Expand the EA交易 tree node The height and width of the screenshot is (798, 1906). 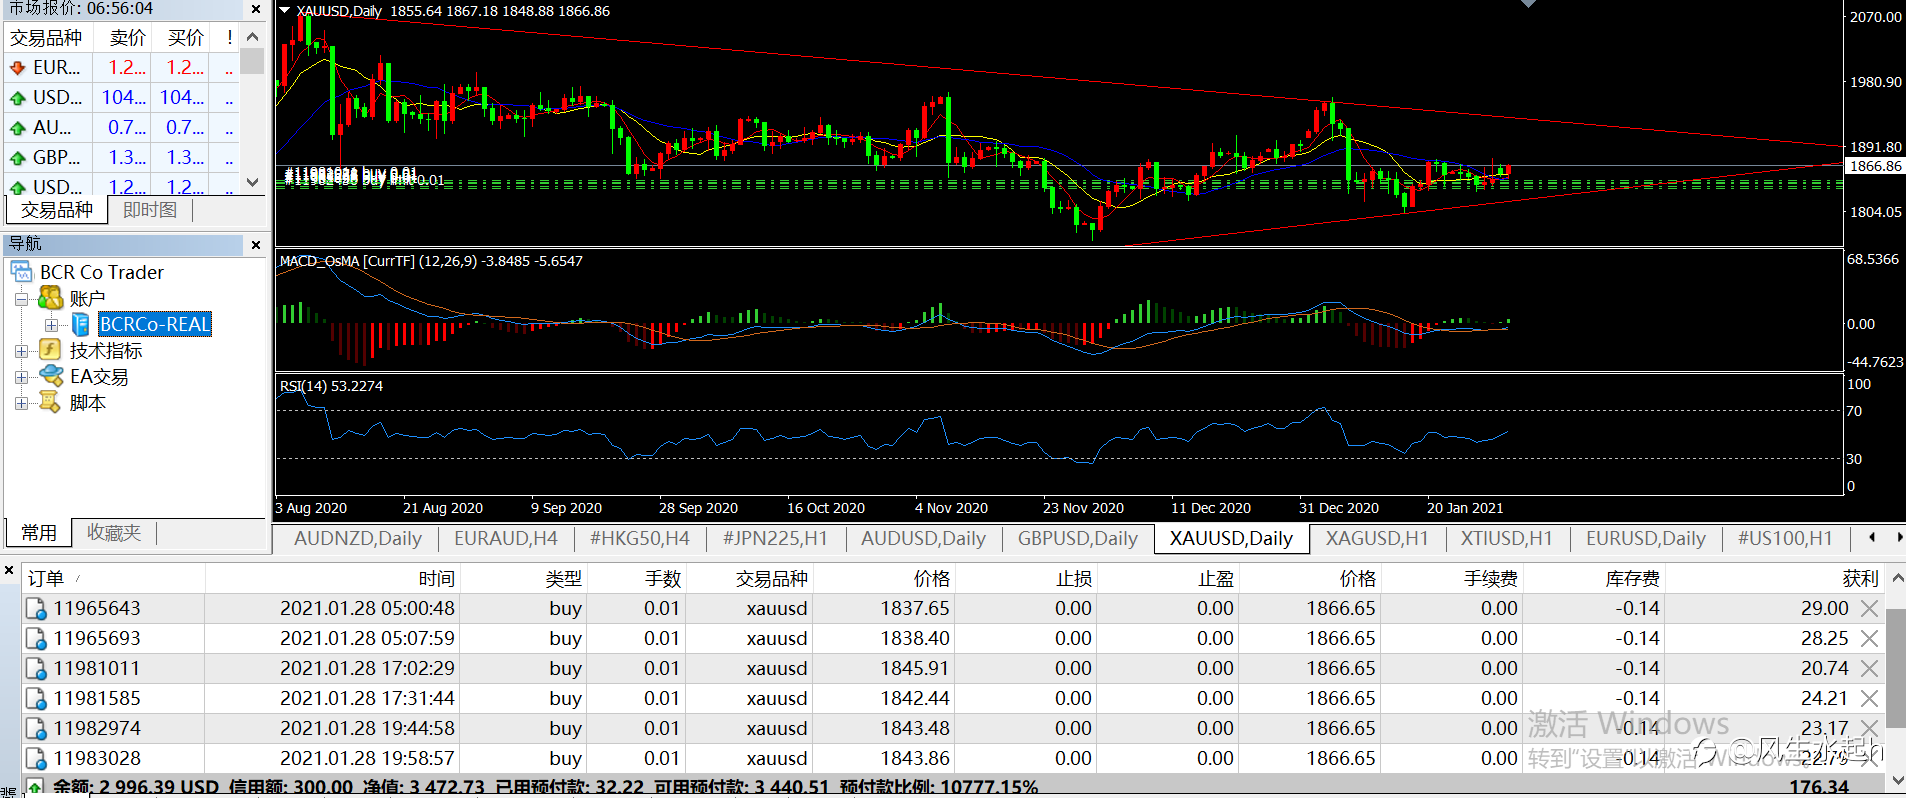[x=21, y=376]
